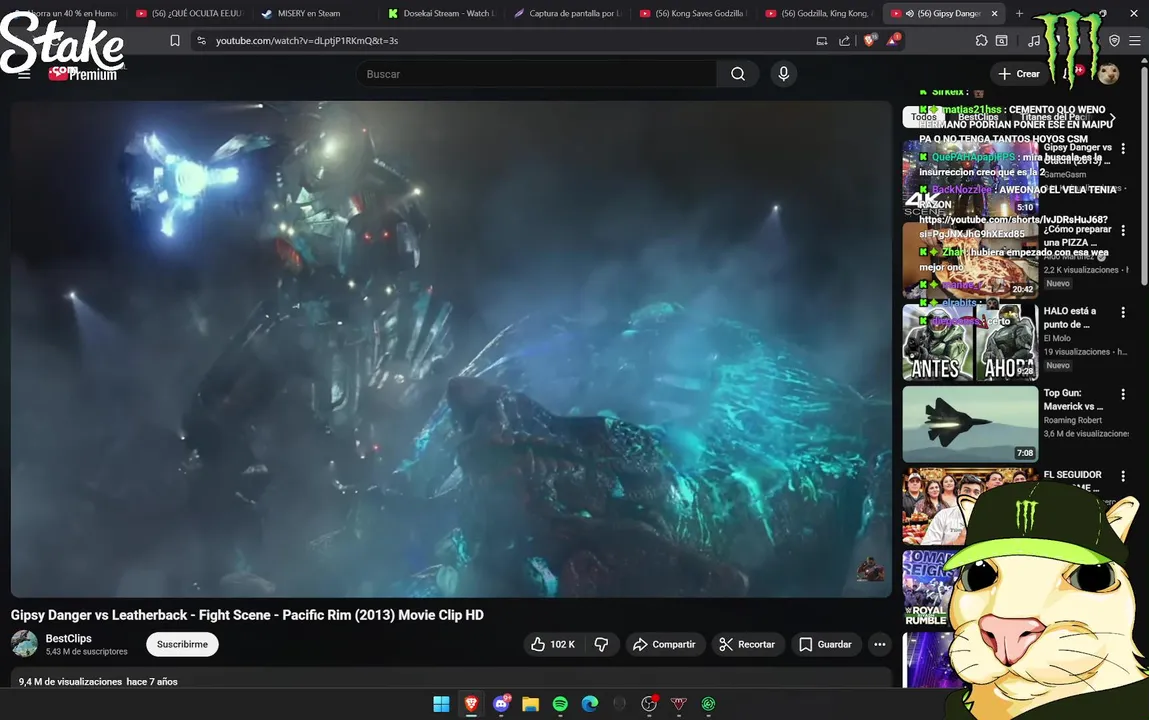
Task: Open the YouTube account avatar menu
Action: (1108, 74)
